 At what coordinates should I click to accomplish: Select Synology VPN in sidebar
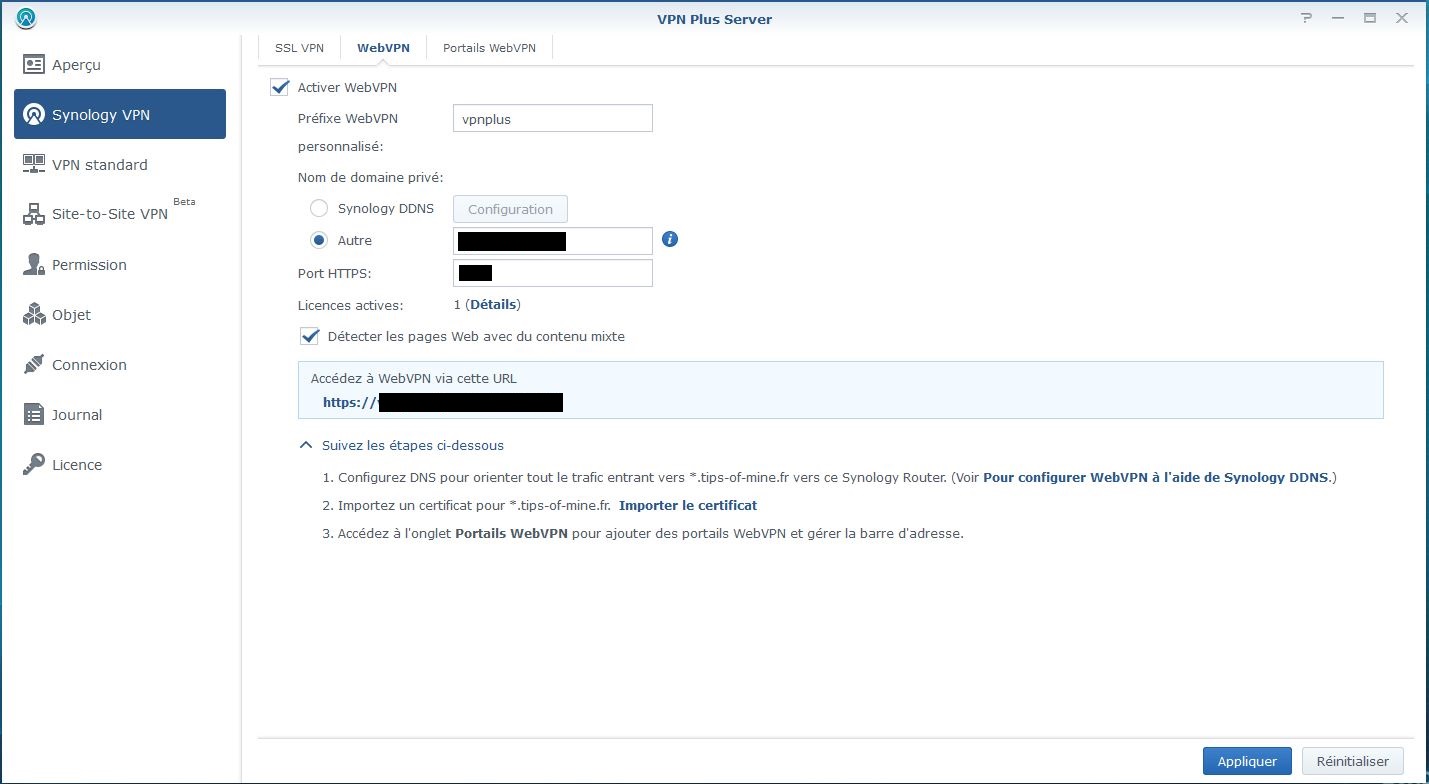[120, 115]
